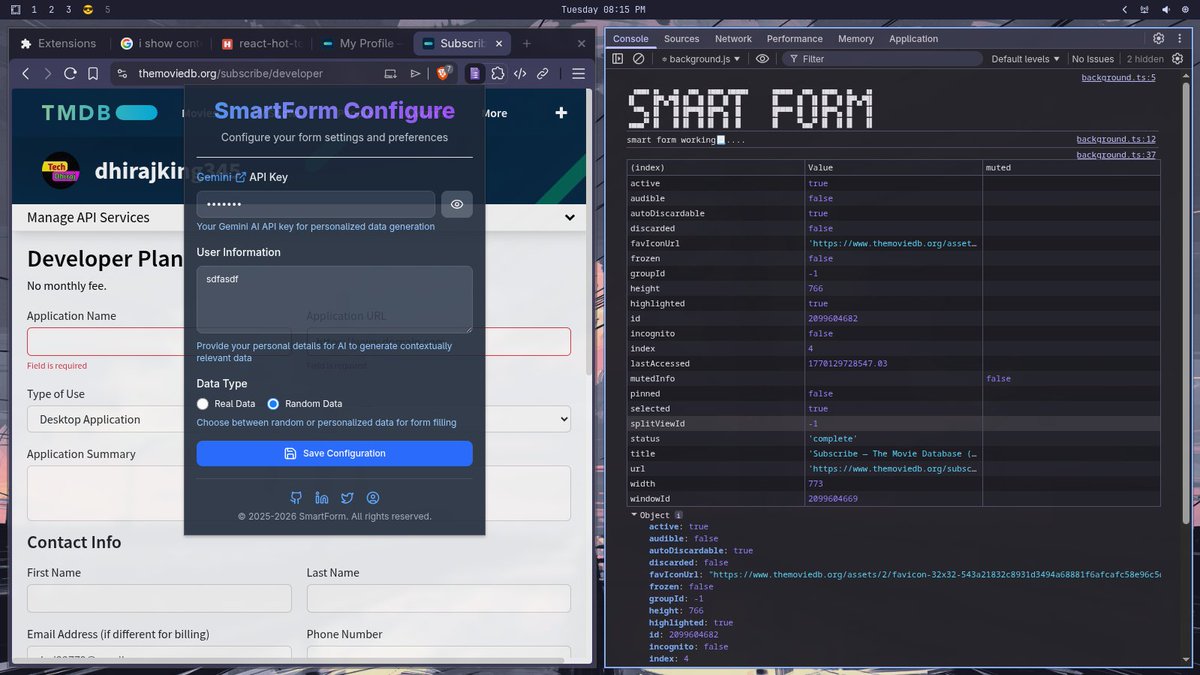Click the Application Summary text area

pyautogui.click(x=299, y=493)
